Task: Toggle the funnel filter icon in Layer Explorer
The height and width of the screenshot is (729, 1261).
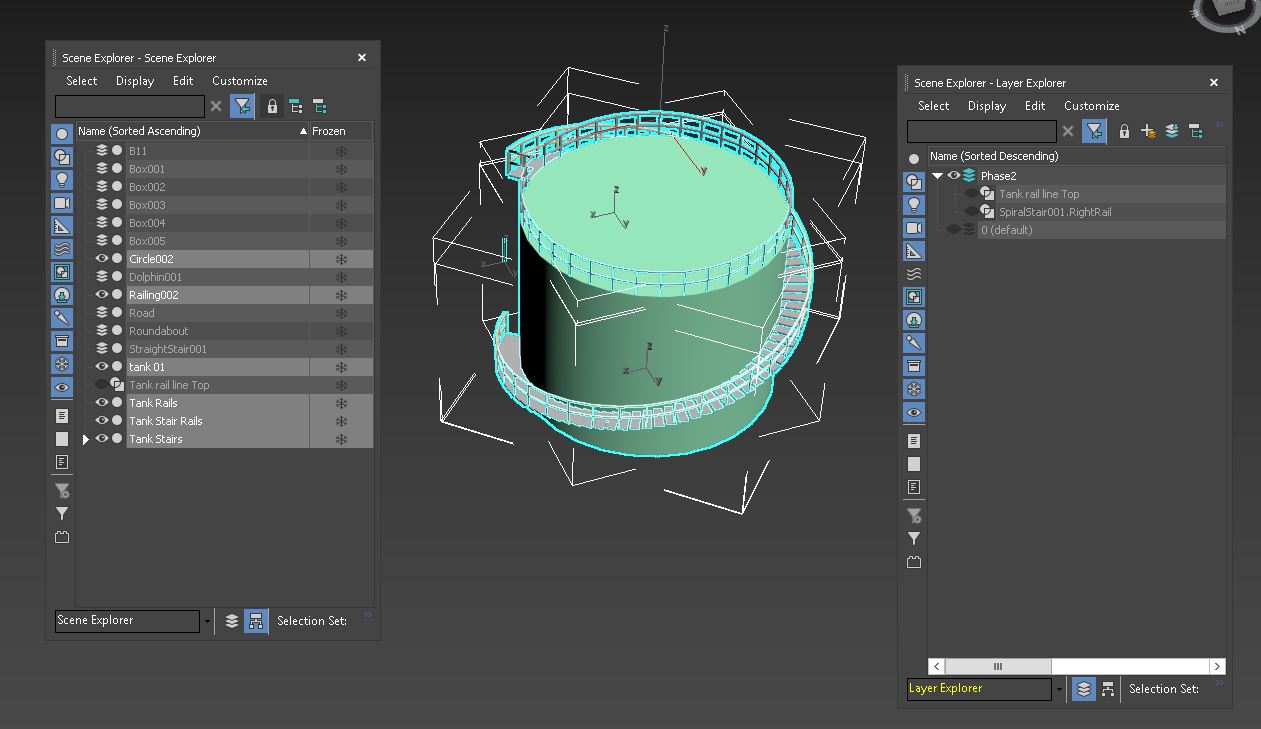Action: pyautogui.click(x=1094, y=130)
